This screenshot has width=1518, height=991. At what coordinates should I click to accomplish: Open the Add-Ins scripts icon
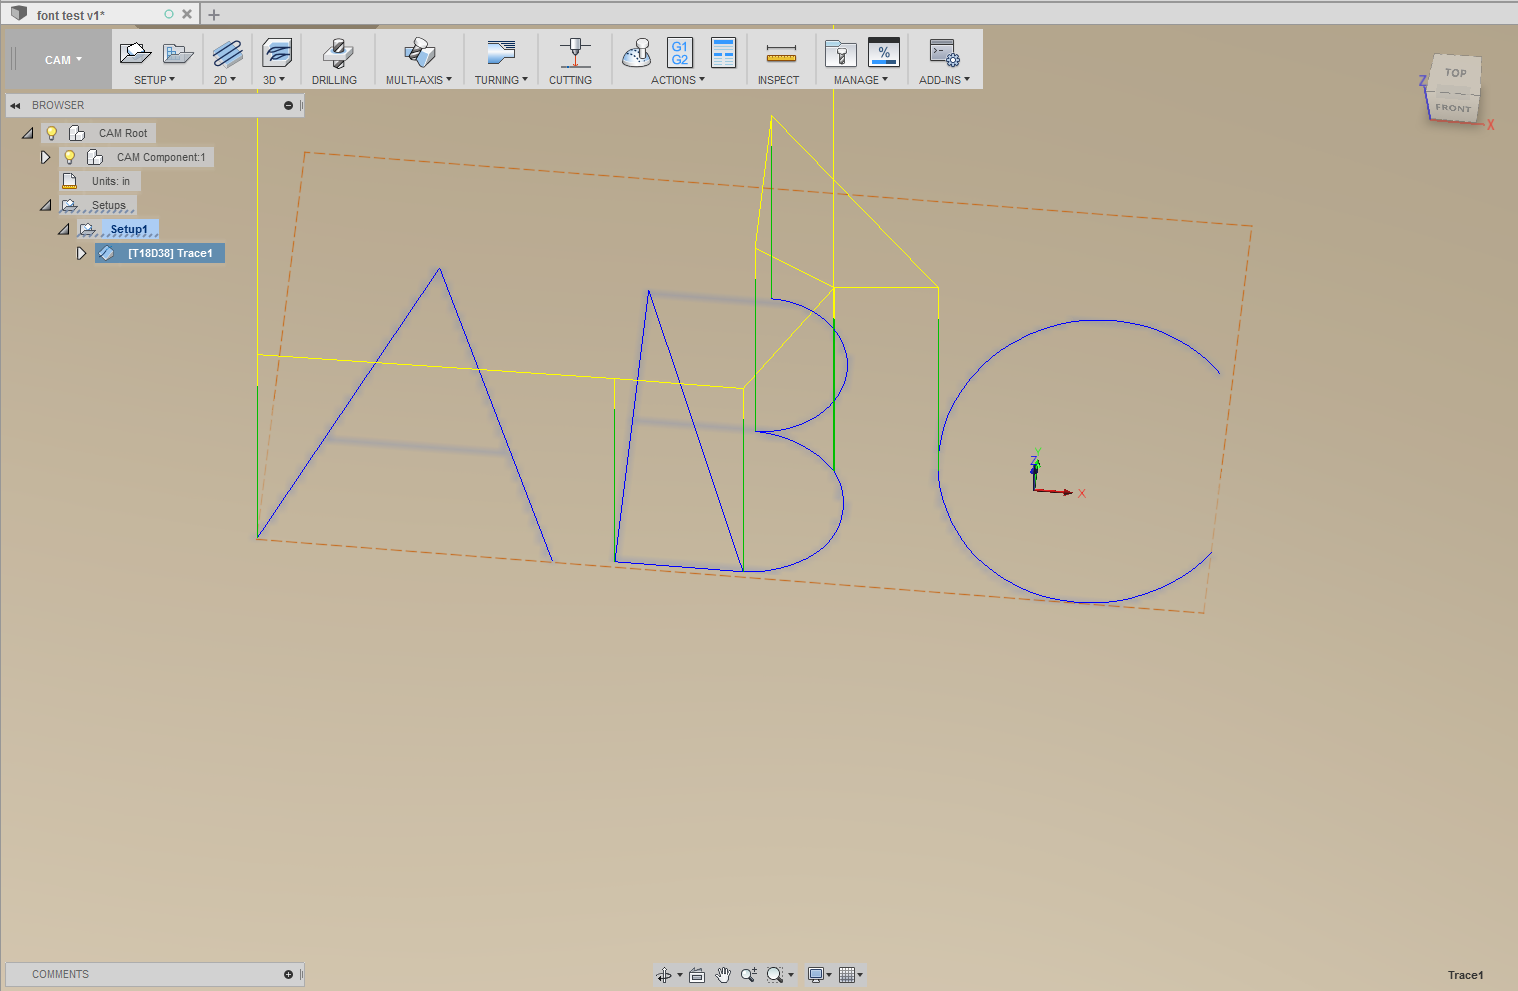pyautogui.click(x=944, y=53)
